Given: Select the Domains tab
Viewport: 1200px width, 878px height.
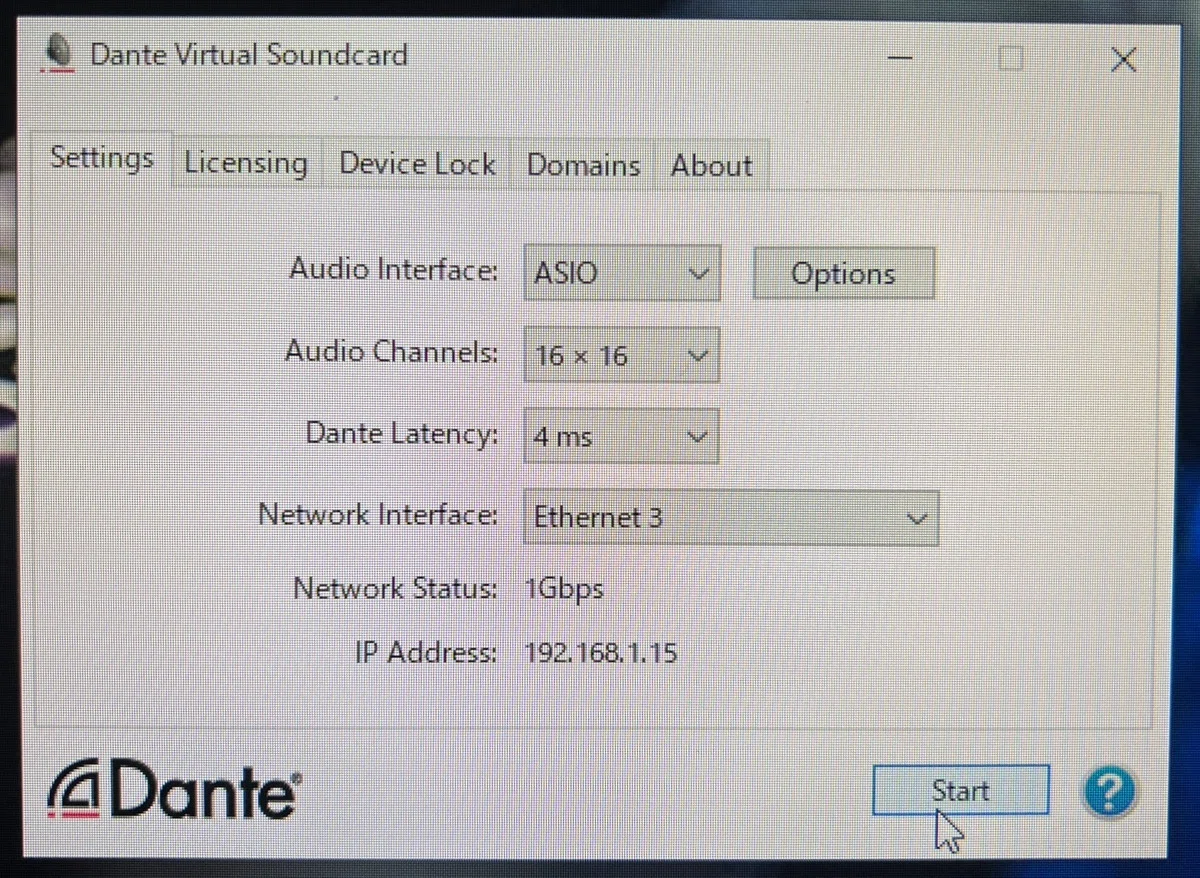Looking at the screenshot, I should coord(583,165).
